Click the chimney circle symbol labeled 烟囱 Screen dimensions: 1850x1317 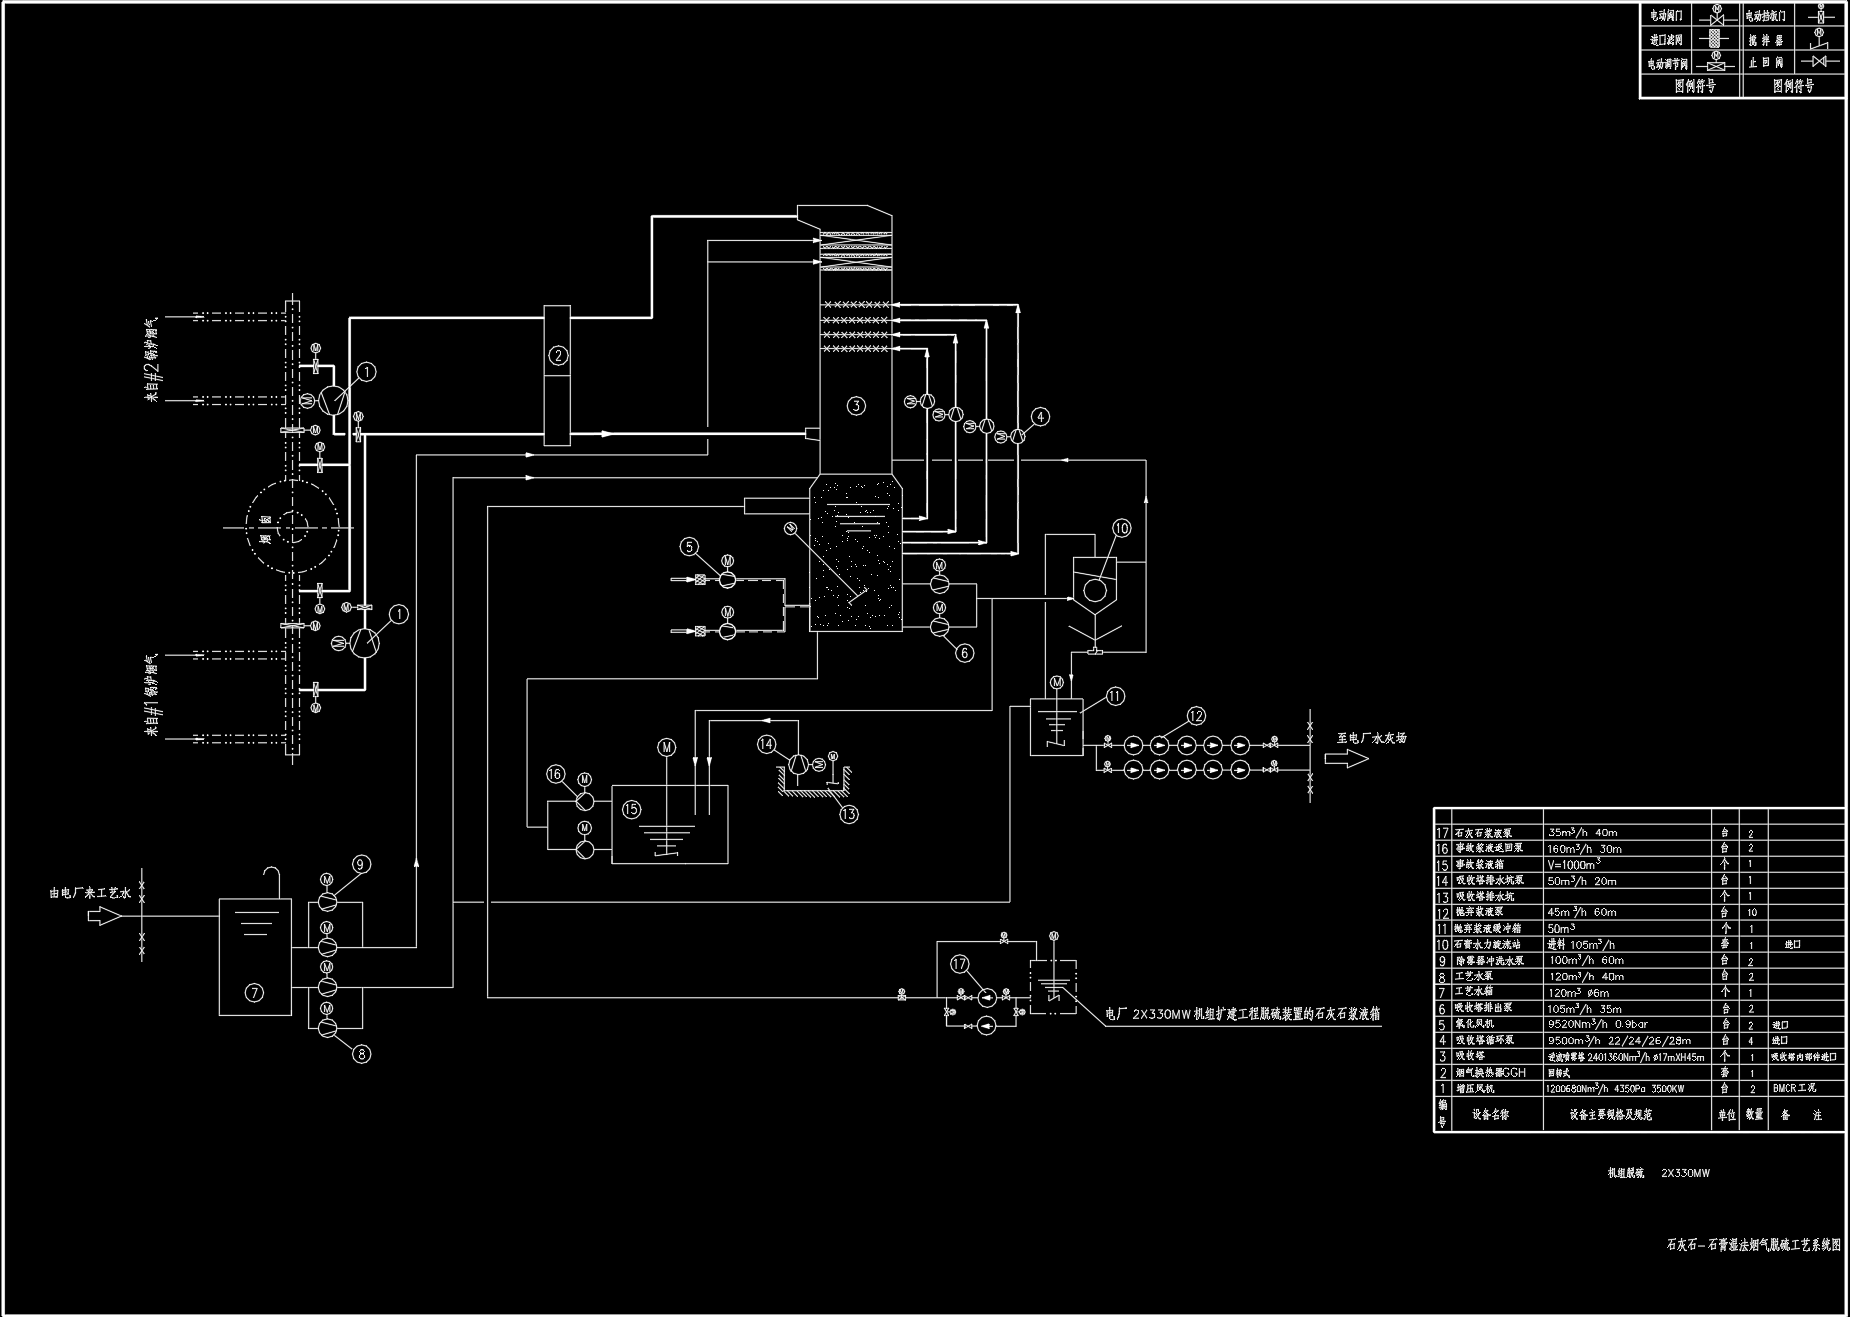292,526
